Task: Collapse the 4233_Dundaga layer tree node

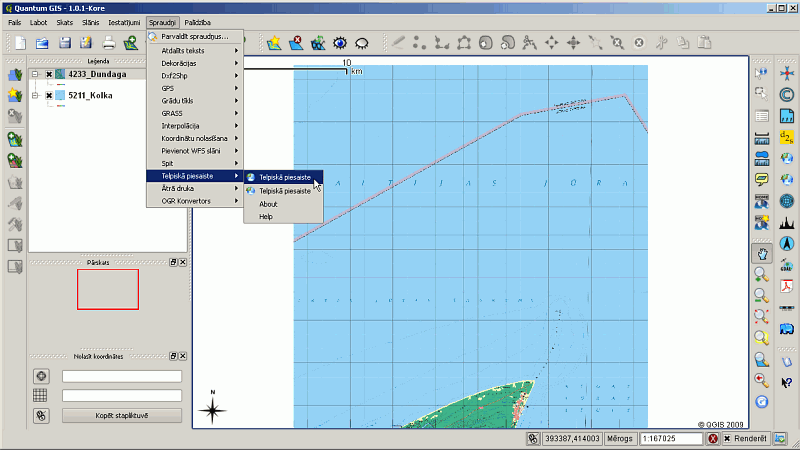Action: tap(35, 74)
